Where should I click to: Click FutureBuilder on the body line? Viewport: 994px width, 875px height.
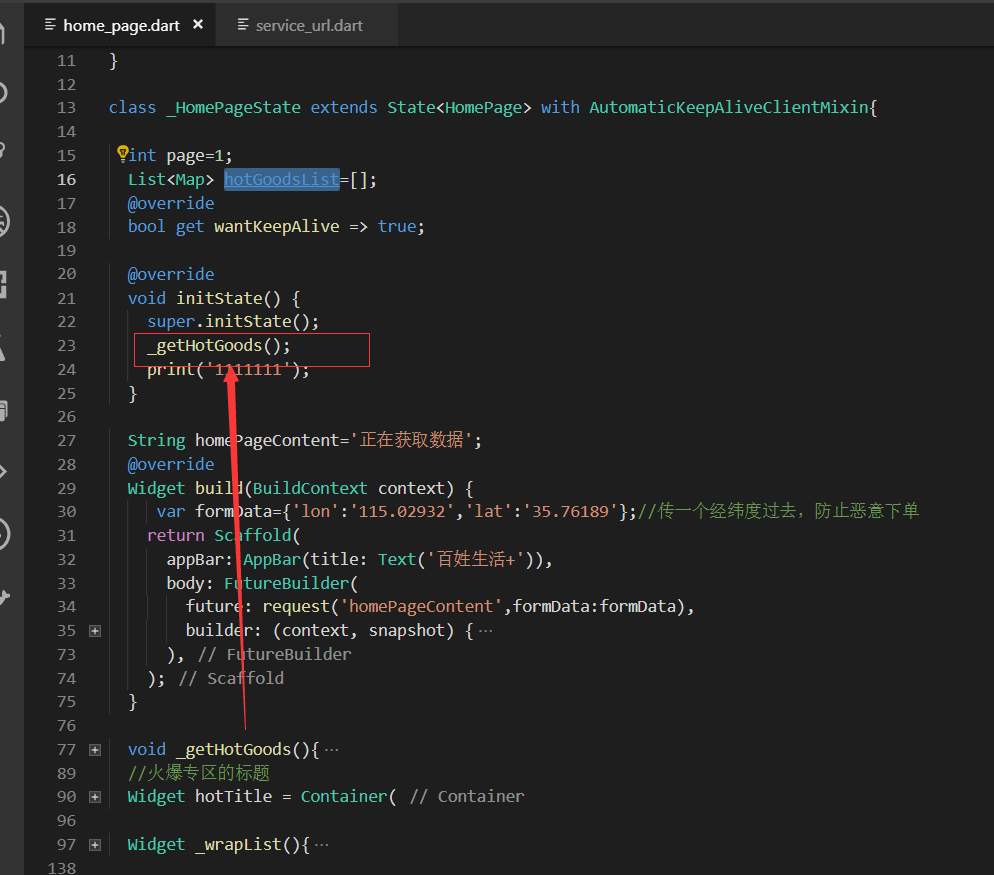[287, 583]
